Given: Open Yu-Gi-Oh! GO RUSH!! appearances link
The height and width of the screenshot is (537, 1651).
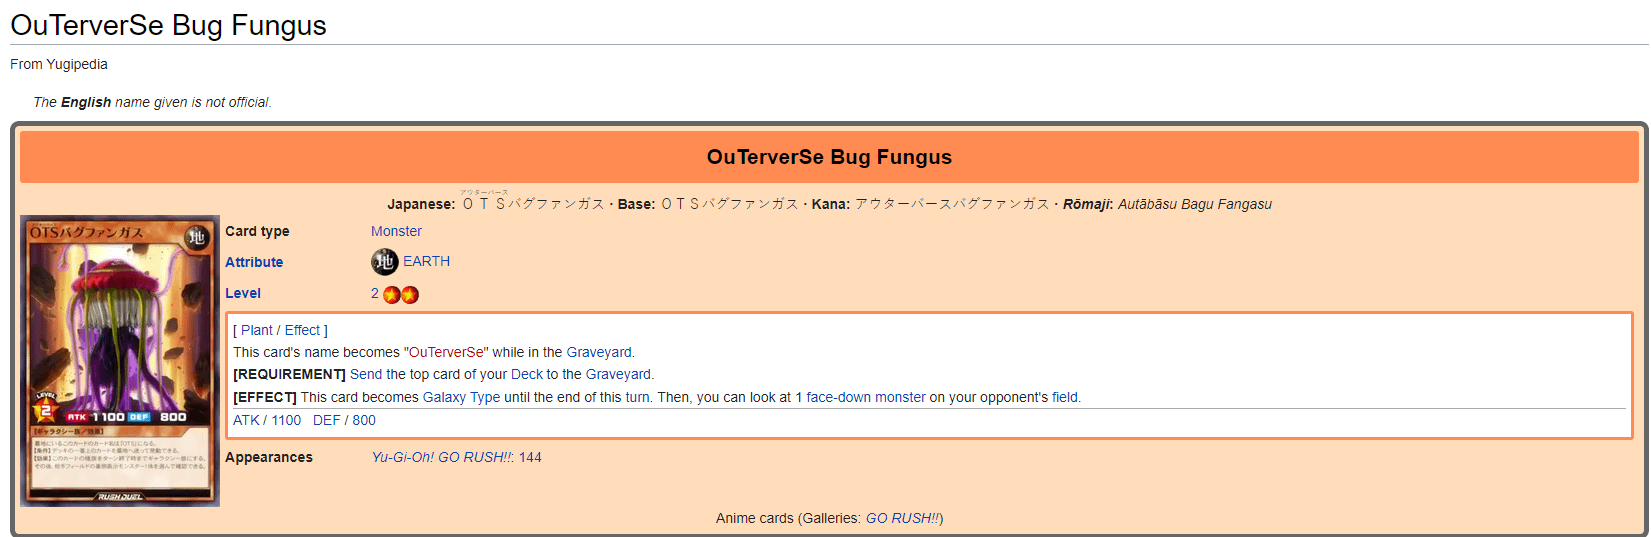Looking at the screenshot, I should click(442, 457).
